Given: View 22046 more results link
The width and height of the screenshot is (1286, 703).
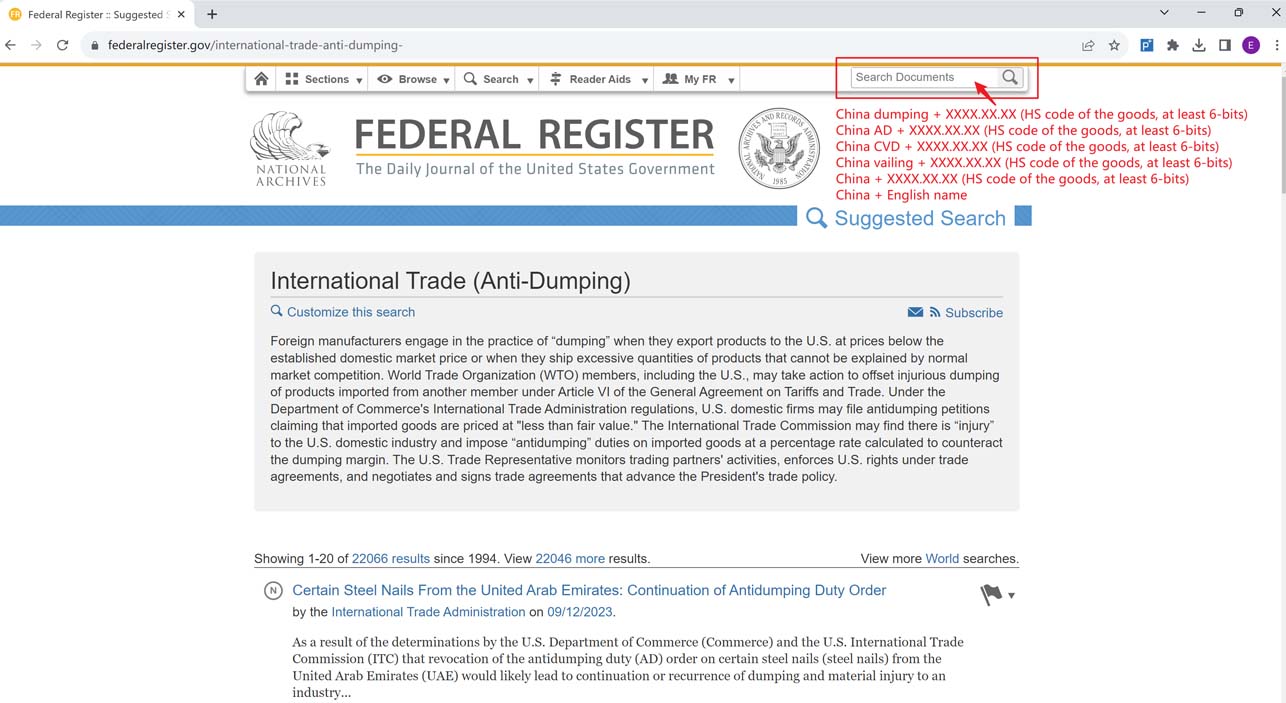Looking at the screenshot, I should 570,559.
